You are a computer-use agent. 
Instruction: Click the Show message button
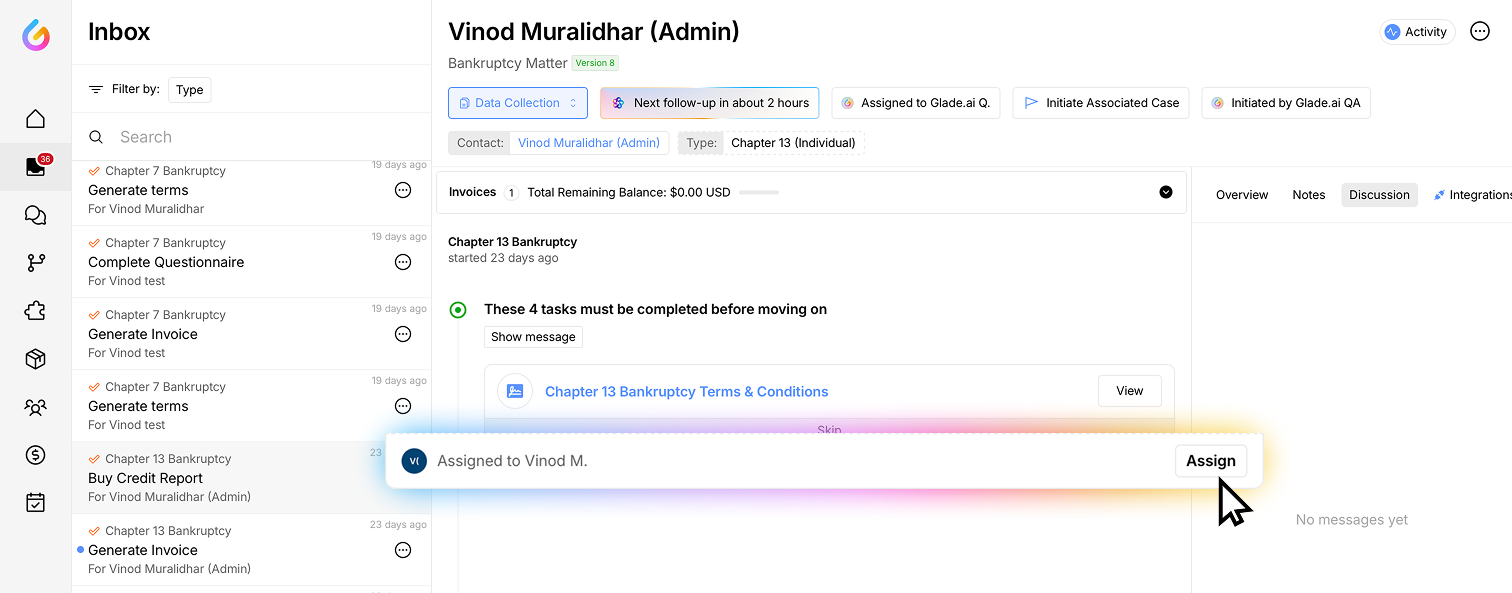533,337
